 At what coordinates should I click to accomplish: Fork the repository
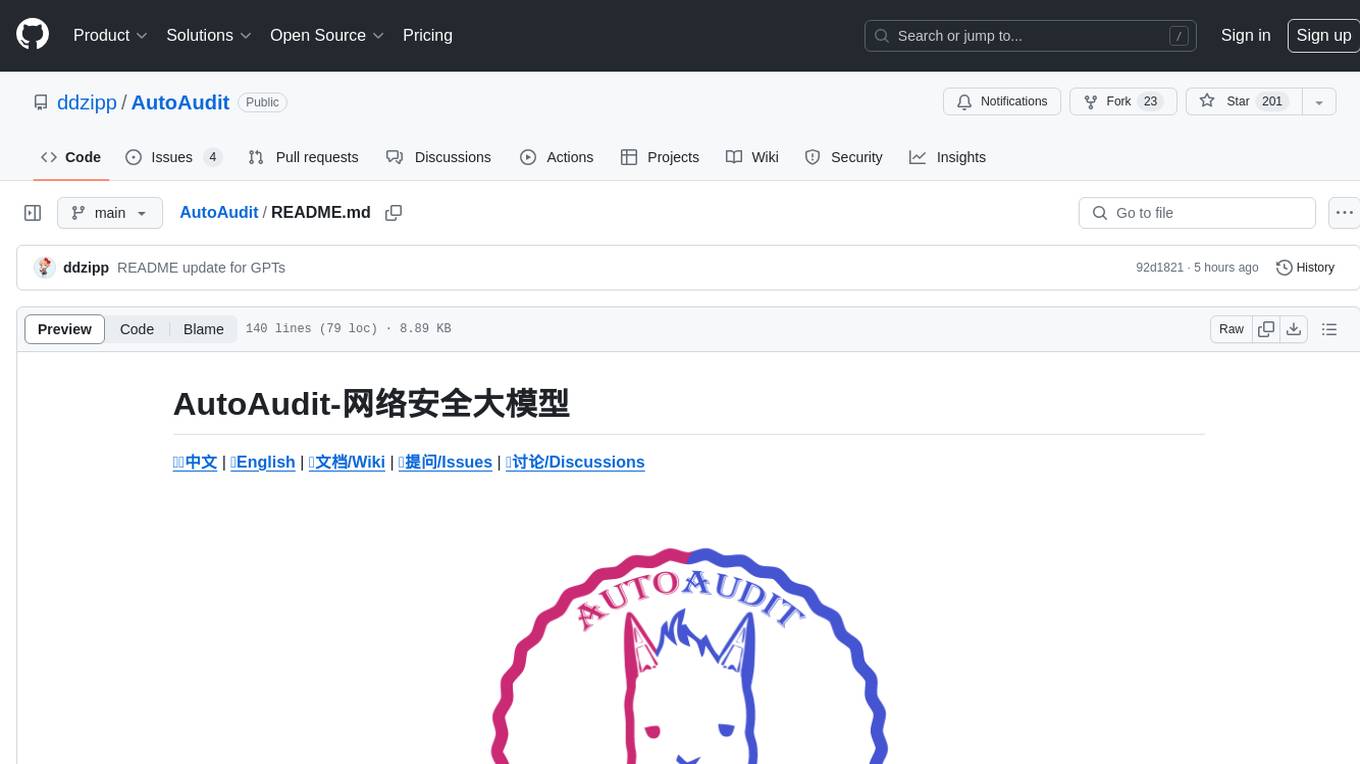coord(1123,102)
